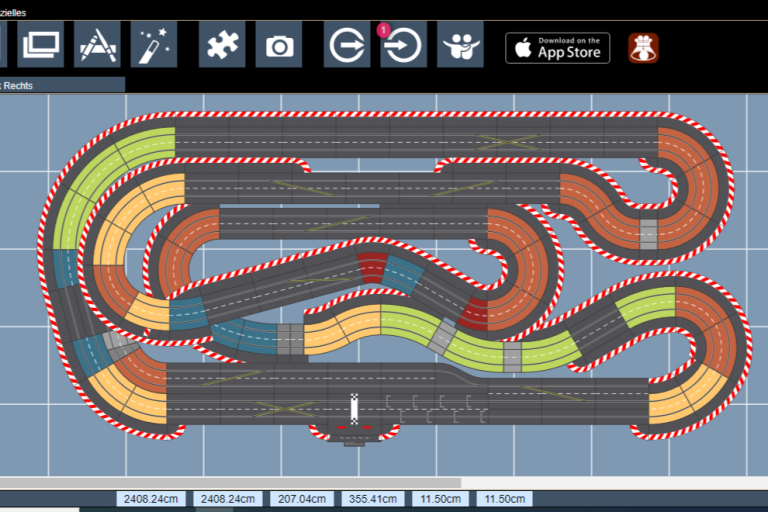Viewport: 768px width, 512px height.
Task: Open the community friends icon
Action: pos(460,45)
